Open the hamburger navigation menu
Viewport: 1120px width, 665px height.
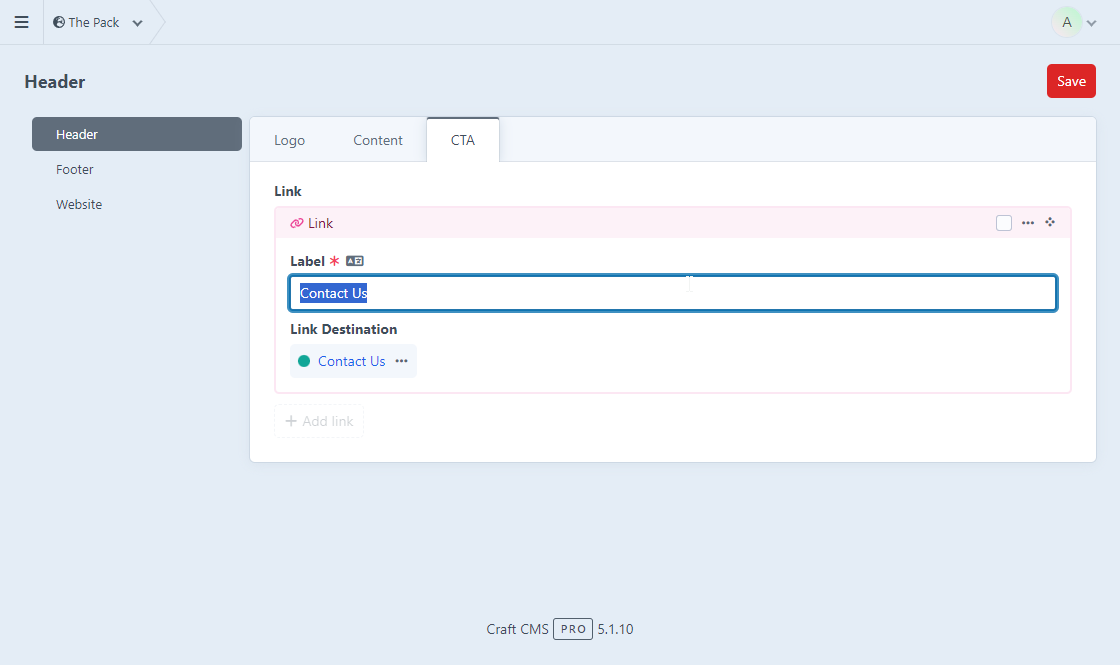coord(21,22)
